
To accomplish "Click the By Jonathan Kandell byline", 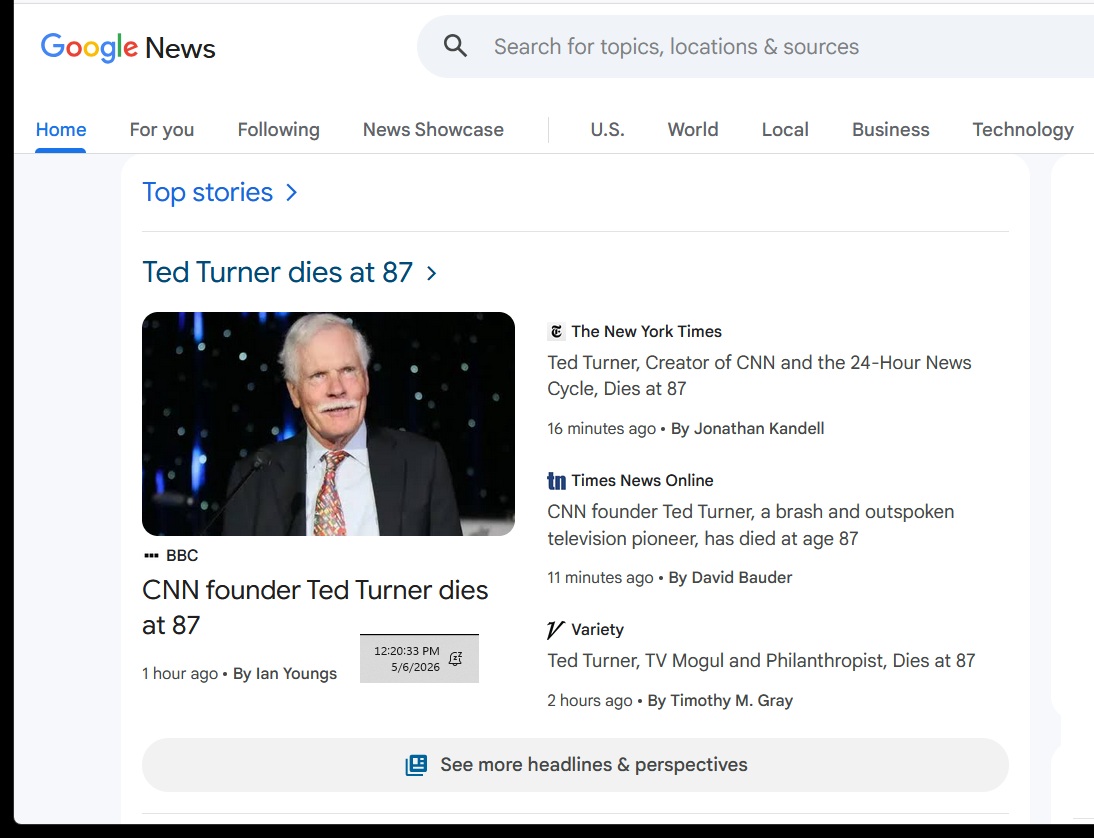I will [x=747, y=428].
